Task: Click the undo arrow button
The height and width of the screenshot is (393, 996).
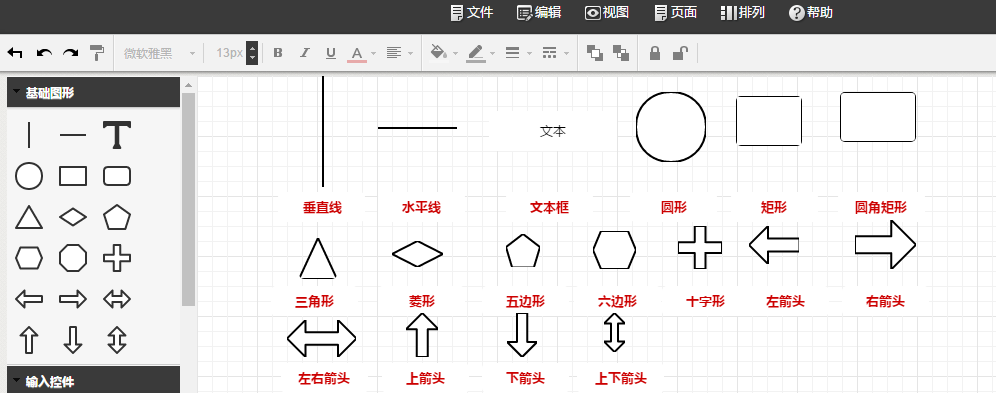Action: [x=44, y=53]
